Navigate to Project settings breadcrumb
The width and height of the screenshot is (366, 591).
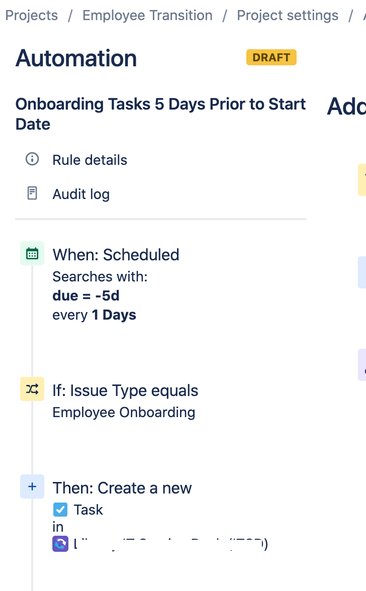click(288, 15)
